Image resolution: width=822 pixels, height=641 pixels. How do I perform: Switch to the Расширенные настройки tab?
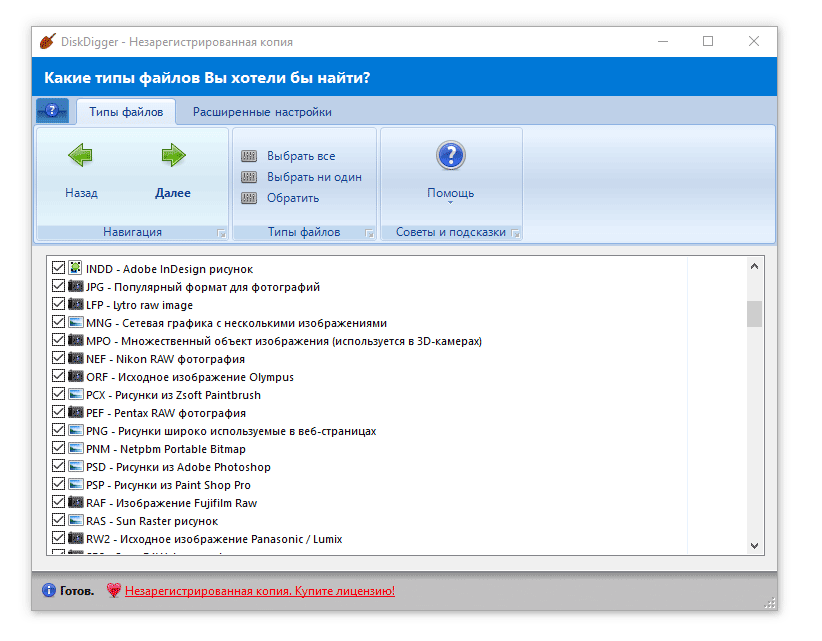(262, 112)
